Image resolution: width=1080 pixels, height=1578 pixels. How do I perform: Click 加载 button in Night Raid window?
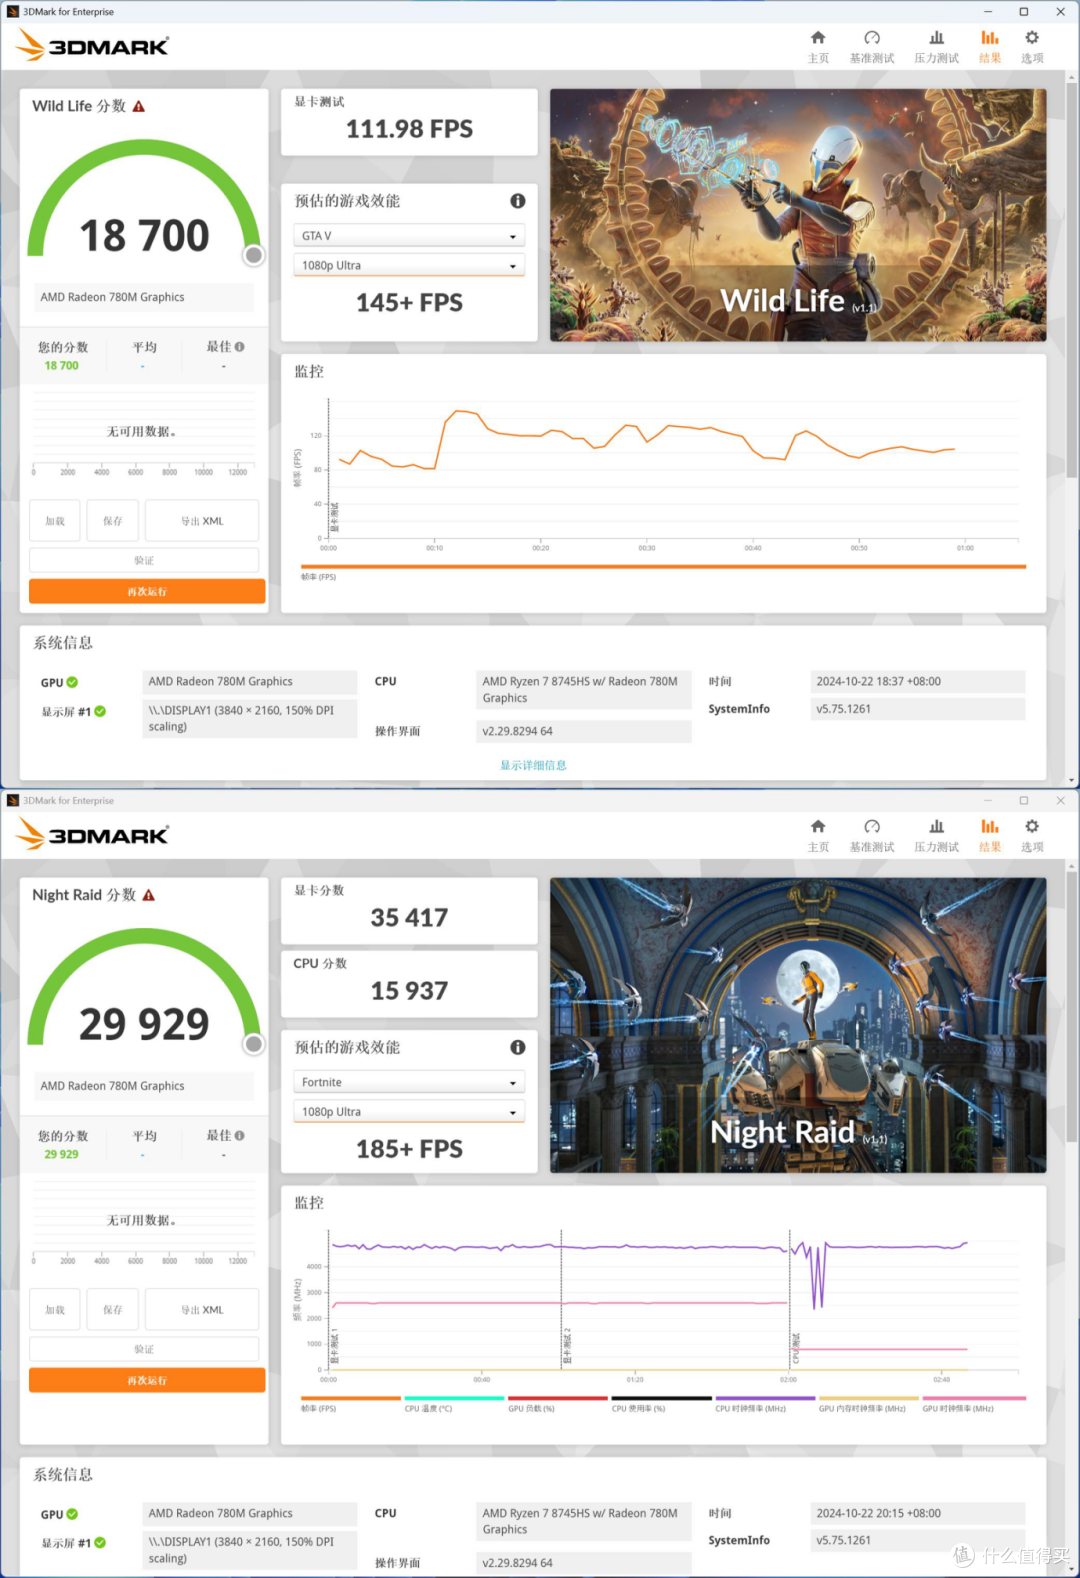(x=55, y=1310)
